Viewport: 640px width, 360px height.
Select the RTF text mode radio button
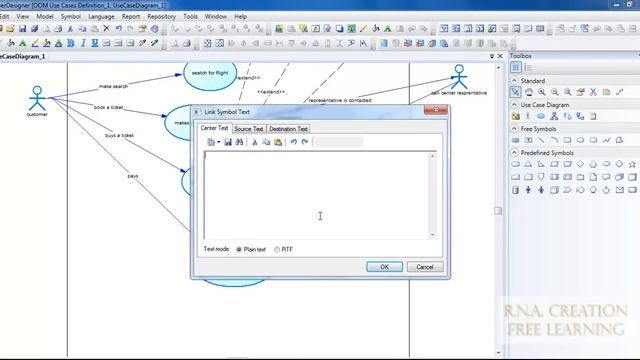click(x=277, y=249)
